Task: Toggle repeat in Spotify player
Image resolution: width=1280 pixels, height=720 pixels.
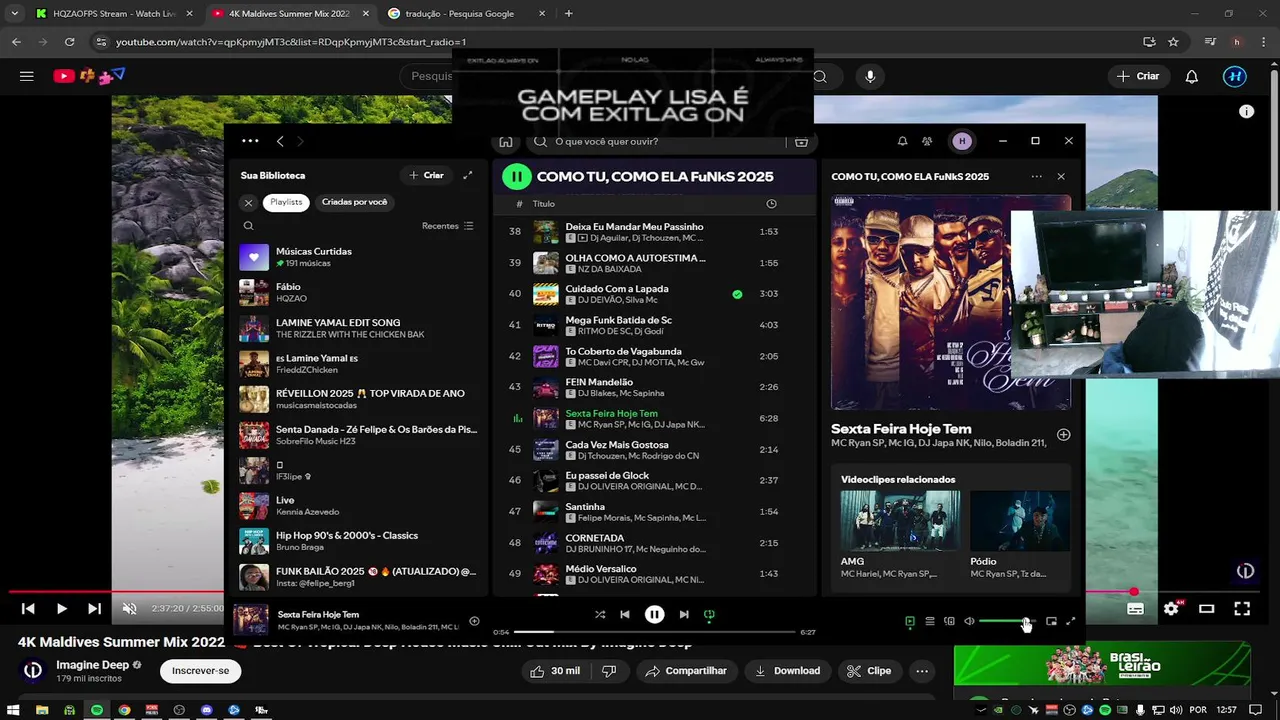Action: click(709, 615)
